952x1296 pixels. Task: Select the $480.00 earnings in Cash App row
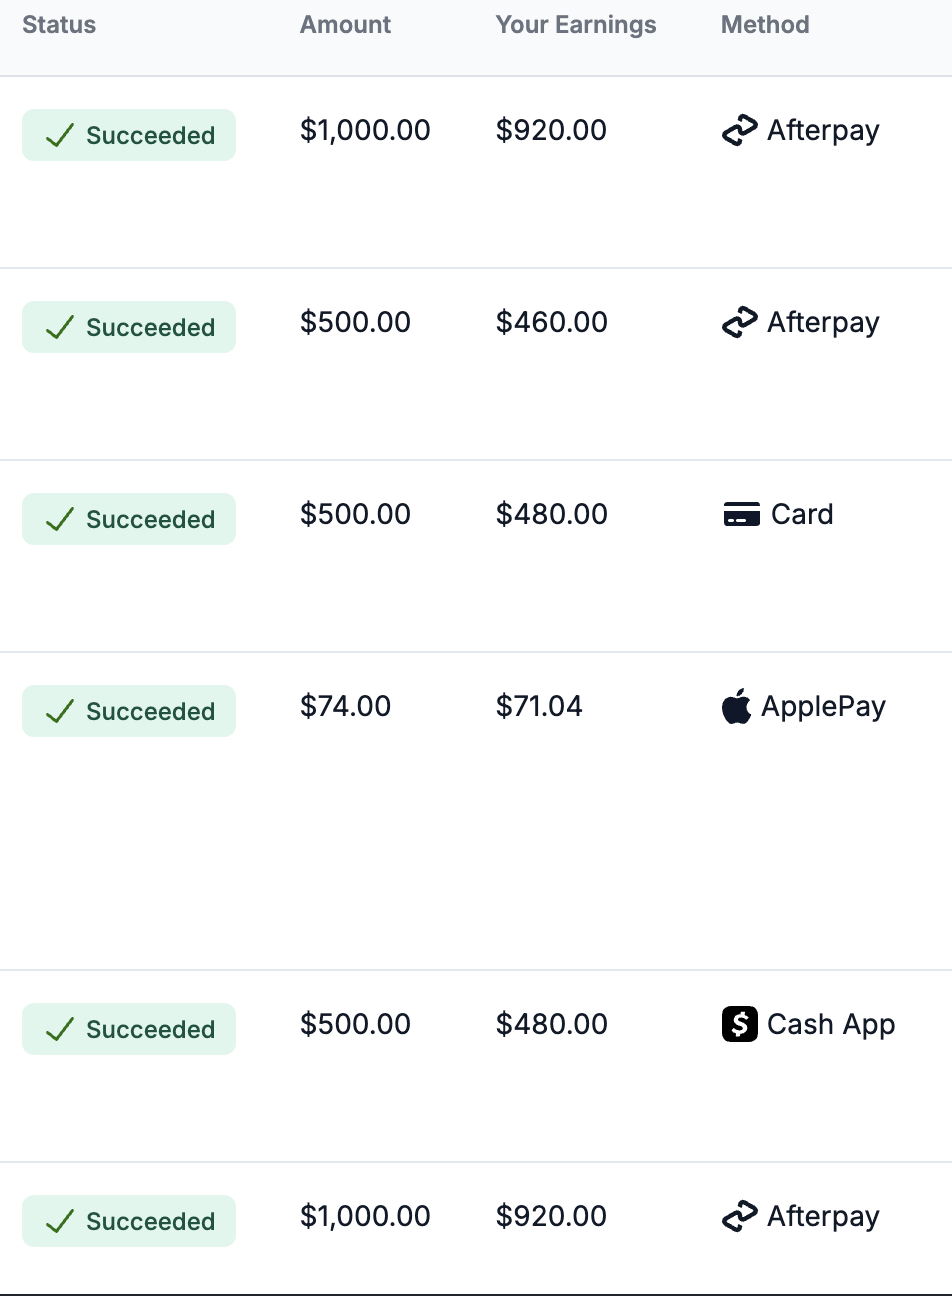[551, 1025]
